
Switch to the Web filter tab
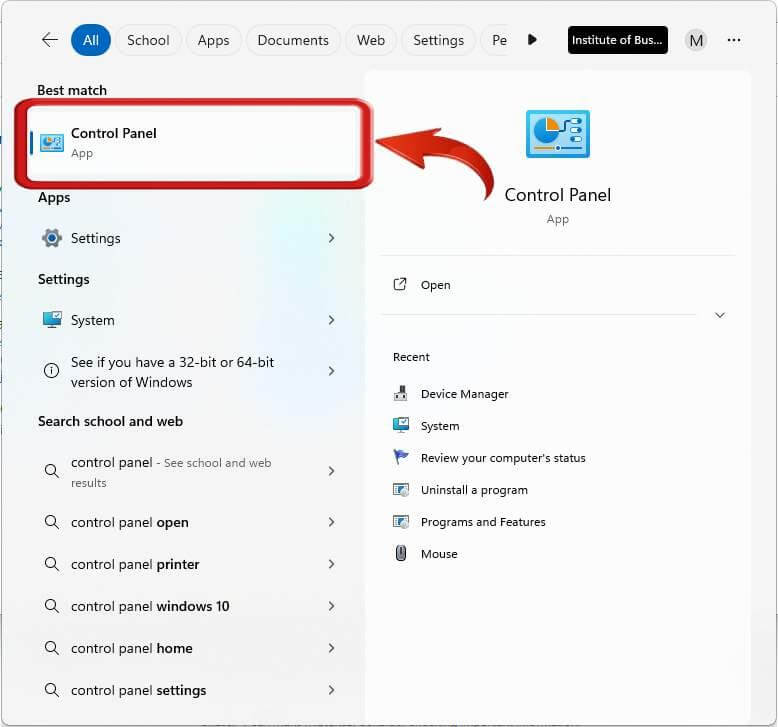point(371,40)
